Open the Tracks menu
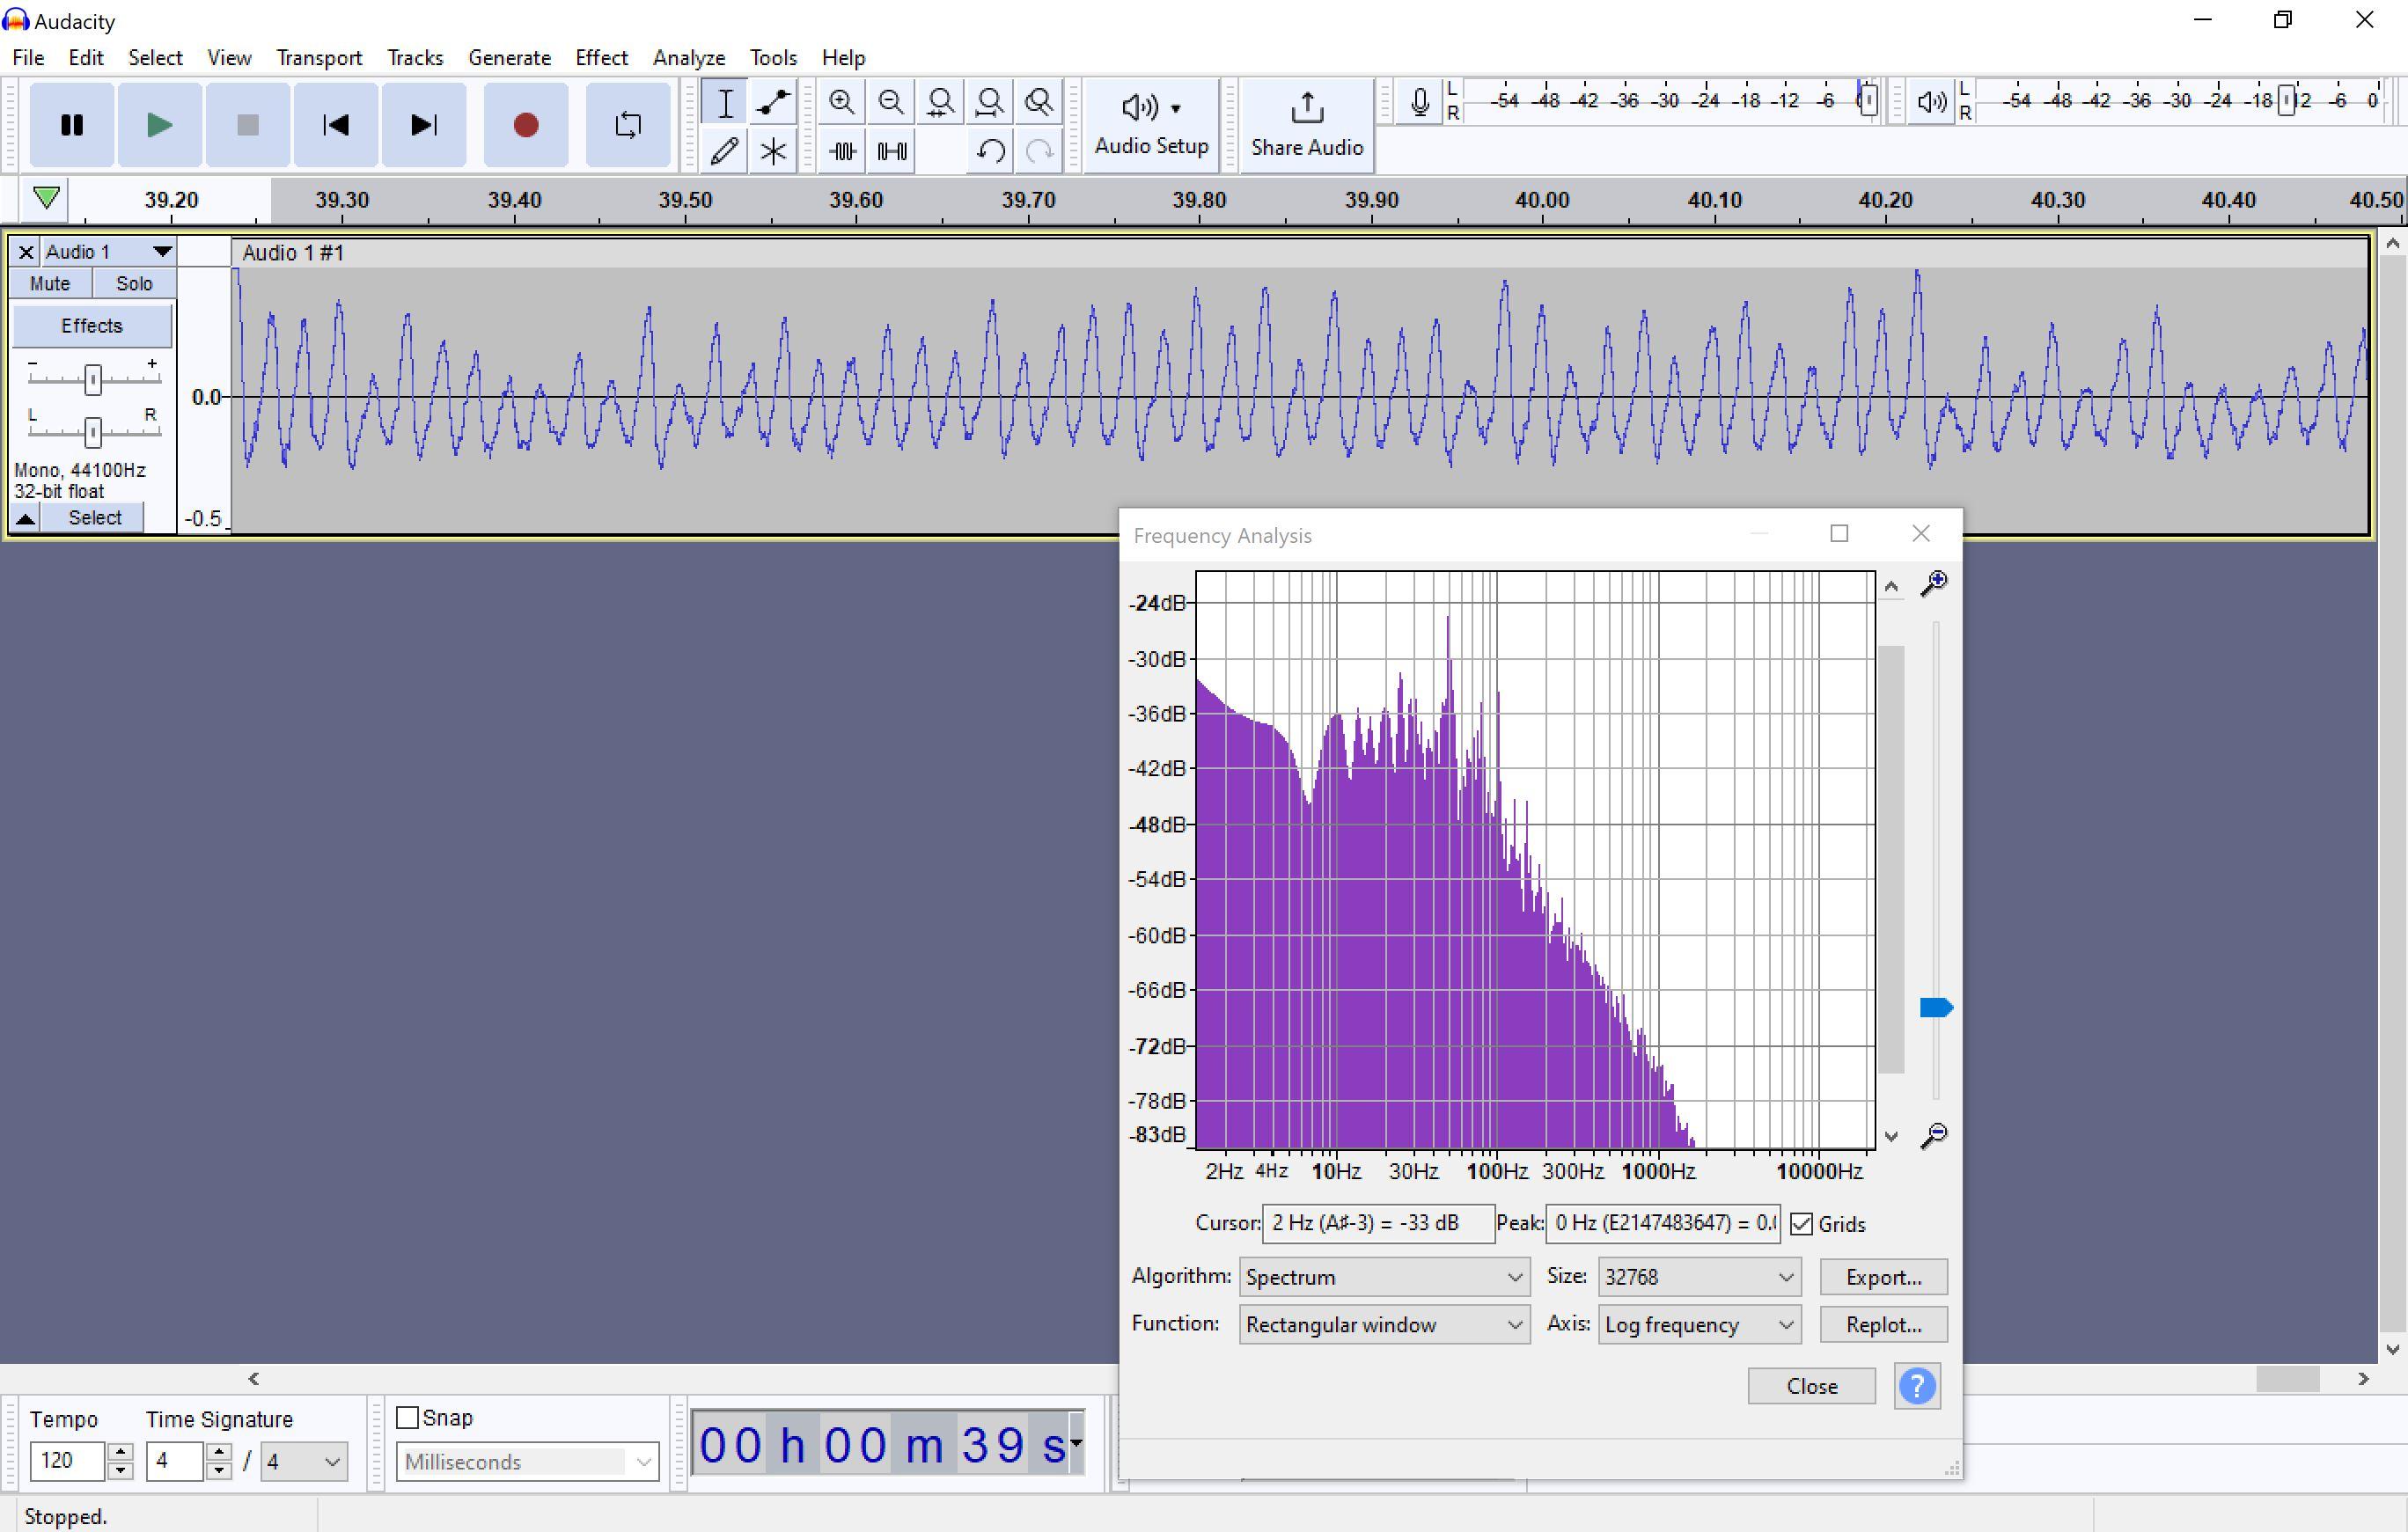This screenshot has width=2408, height=1532. coord(415,58)
